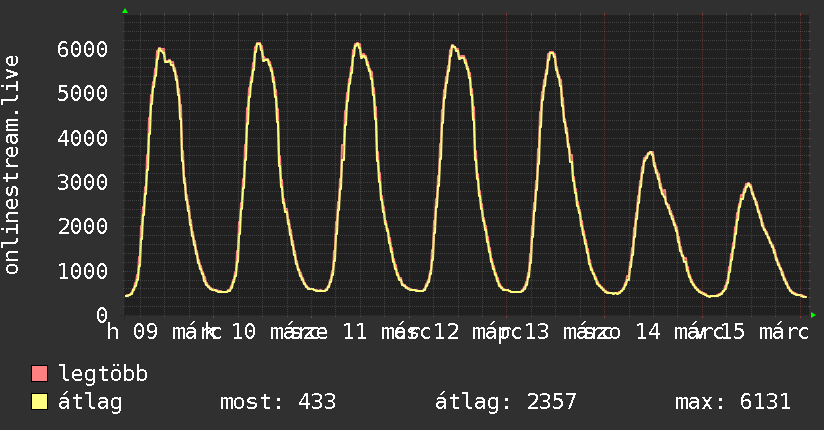Image resolution: width=824 pixels, height=430 pixels.
Task: Click the 3000 y-axis label
Action: click(x=83, y=182)
